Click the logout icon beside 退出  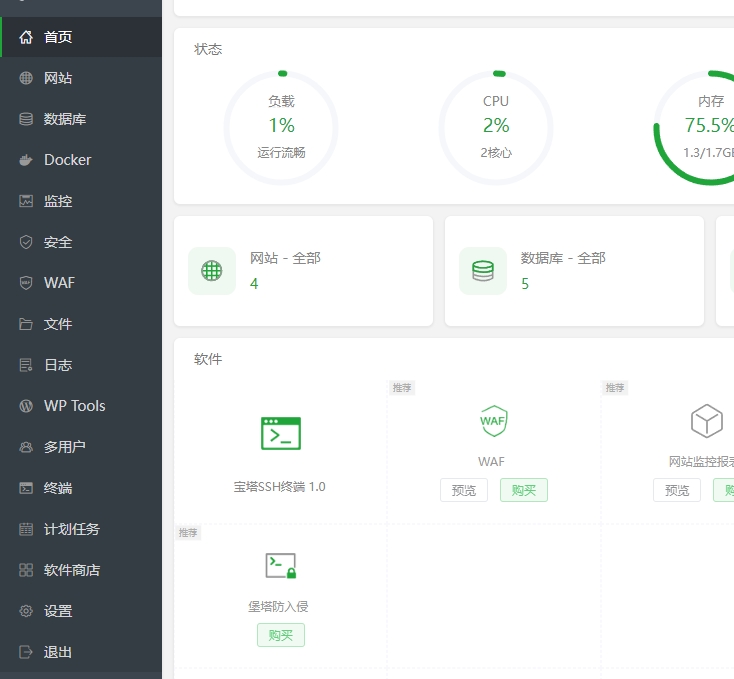pos(26,652)
